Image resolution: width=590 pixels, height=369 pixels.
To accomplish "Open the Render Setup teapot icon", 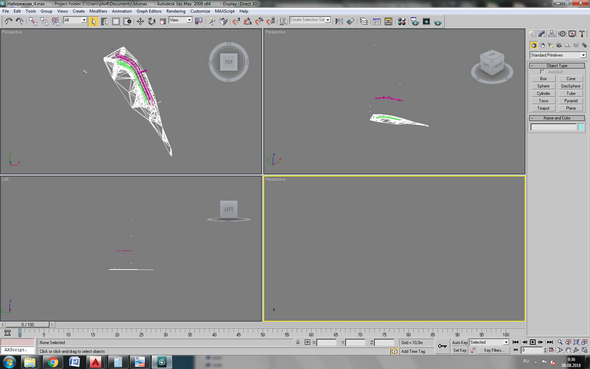I will (415, 21).
